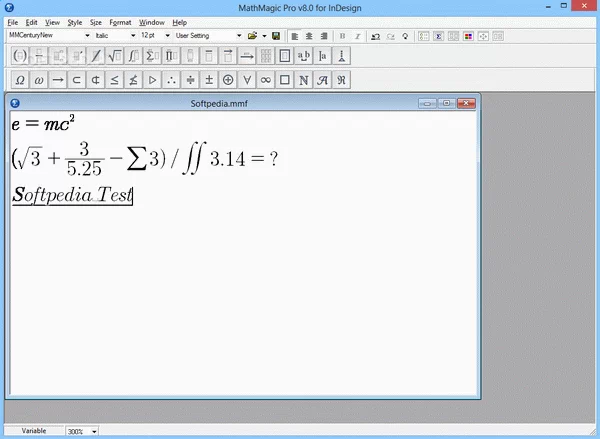
Task: Click the 'e = mc²' equation line
Action: tap(43, 123)
